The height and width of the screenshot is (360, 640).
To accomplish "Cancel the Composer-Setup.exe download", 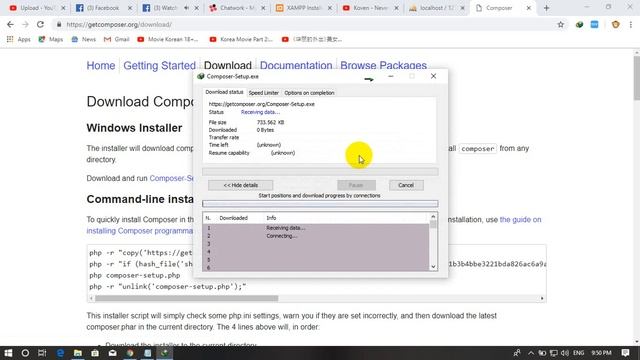I will [x=406, y=185].
